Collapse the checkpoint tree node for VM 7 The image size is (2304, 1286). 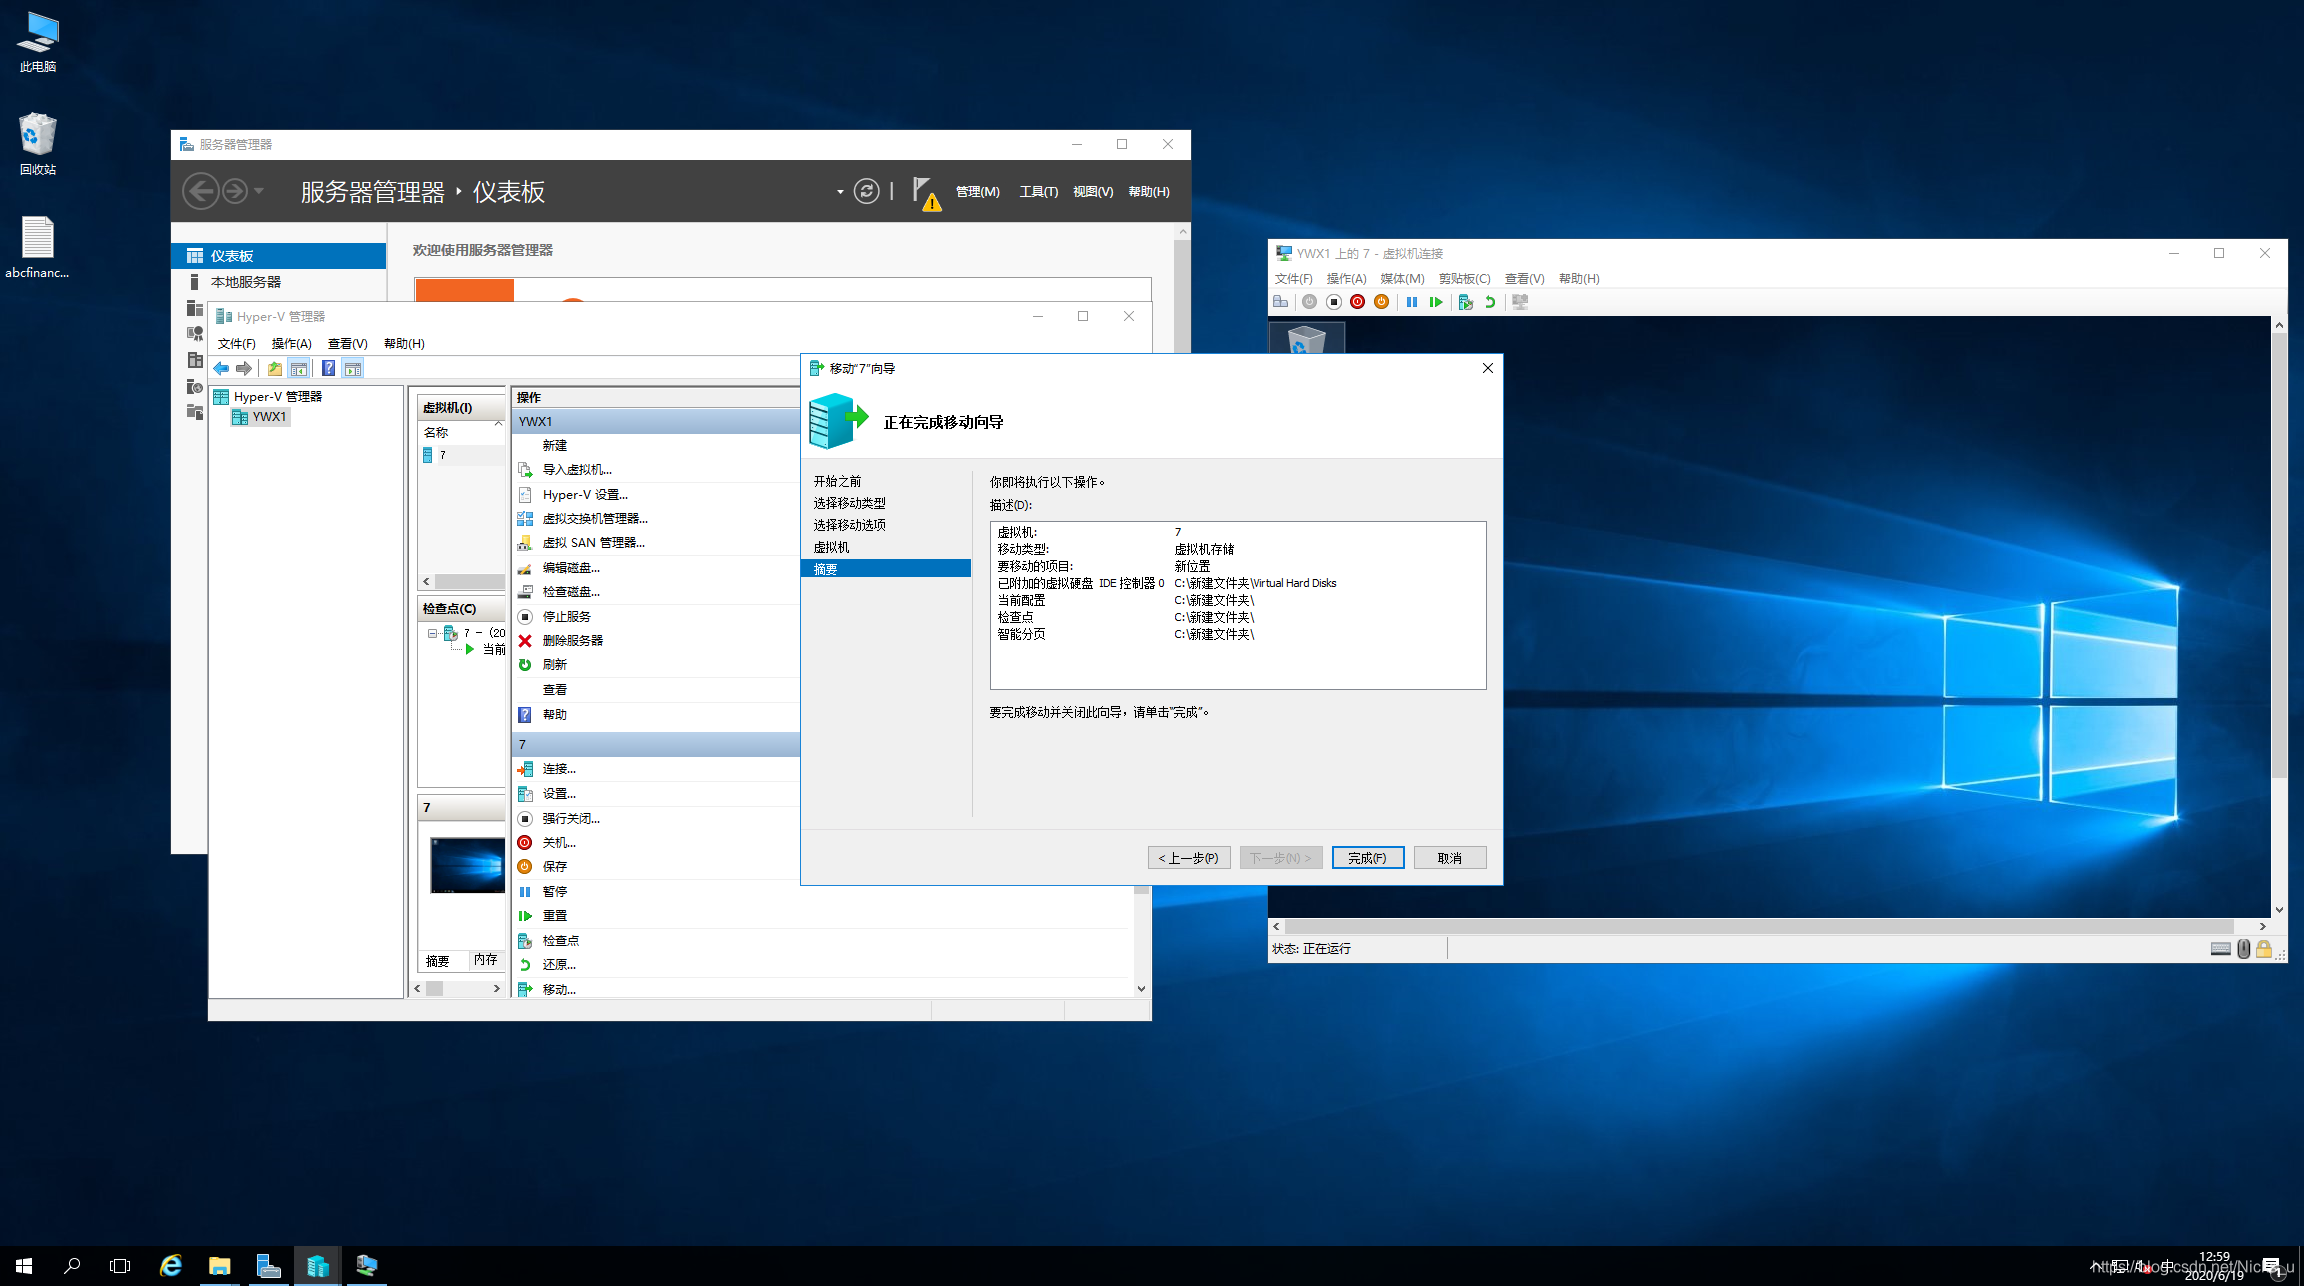tap(432, 633)
